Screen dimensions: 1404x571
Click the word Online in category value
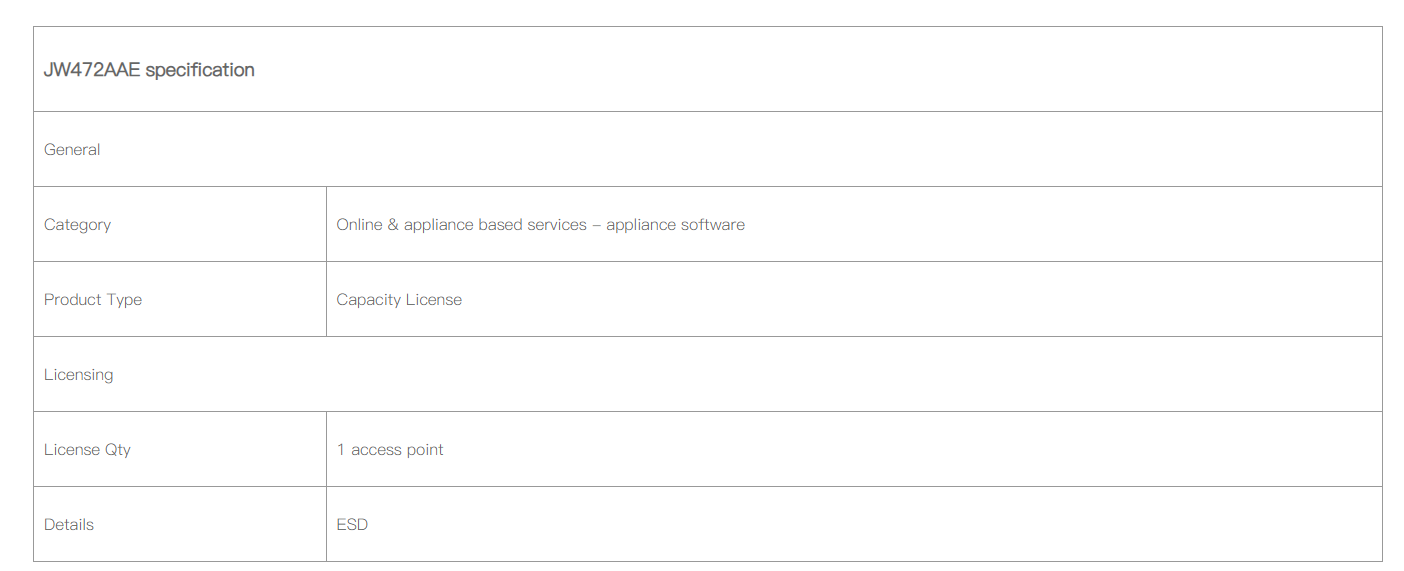click(x=360, y=225)
